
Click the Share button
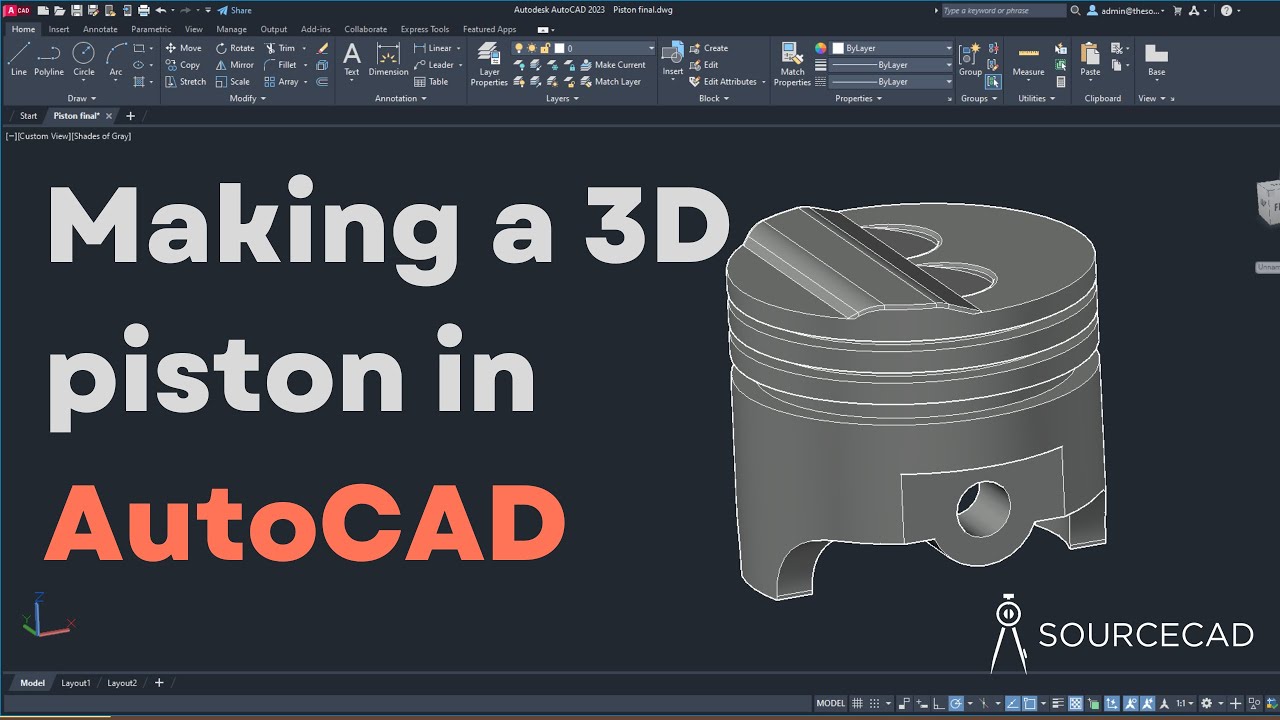click(x=235, y=10)
